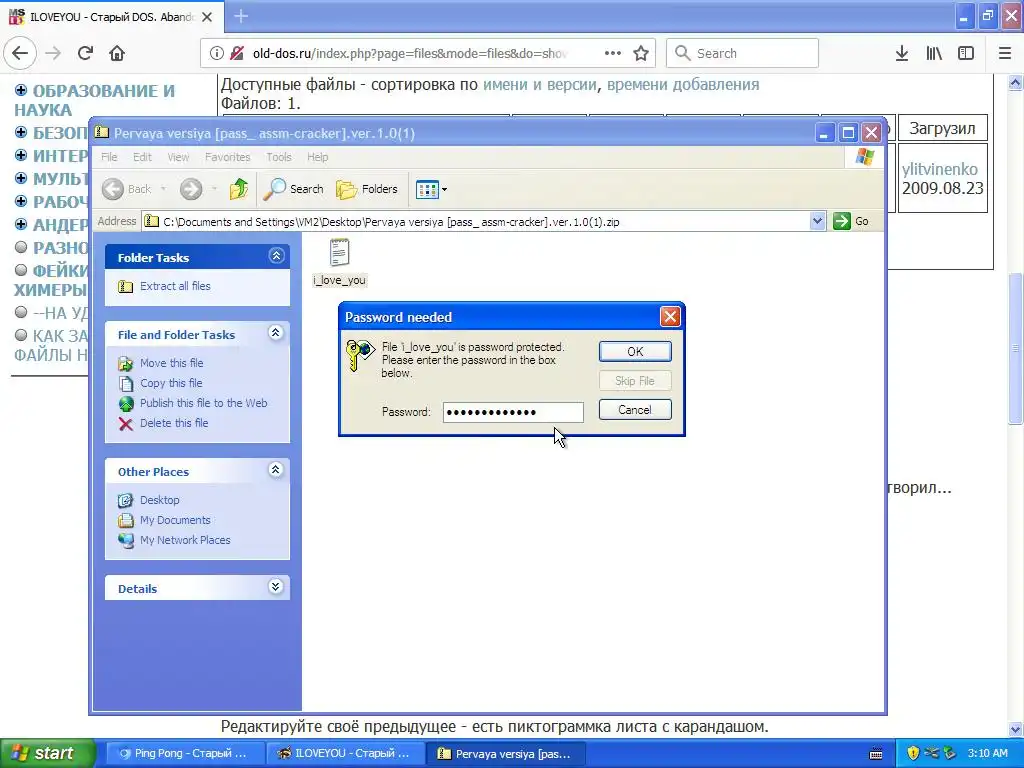The height and width of the screenshot is (768, 1024).
Task: Open the browser downloads arrow icon
Action: click(x=901, y=54)
